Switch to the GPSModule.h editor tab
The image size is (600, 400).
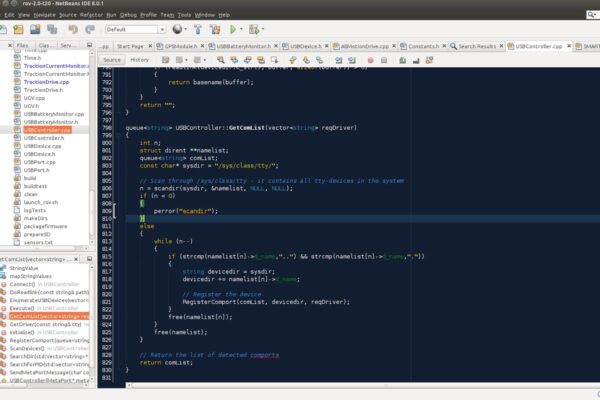point(181,46)
